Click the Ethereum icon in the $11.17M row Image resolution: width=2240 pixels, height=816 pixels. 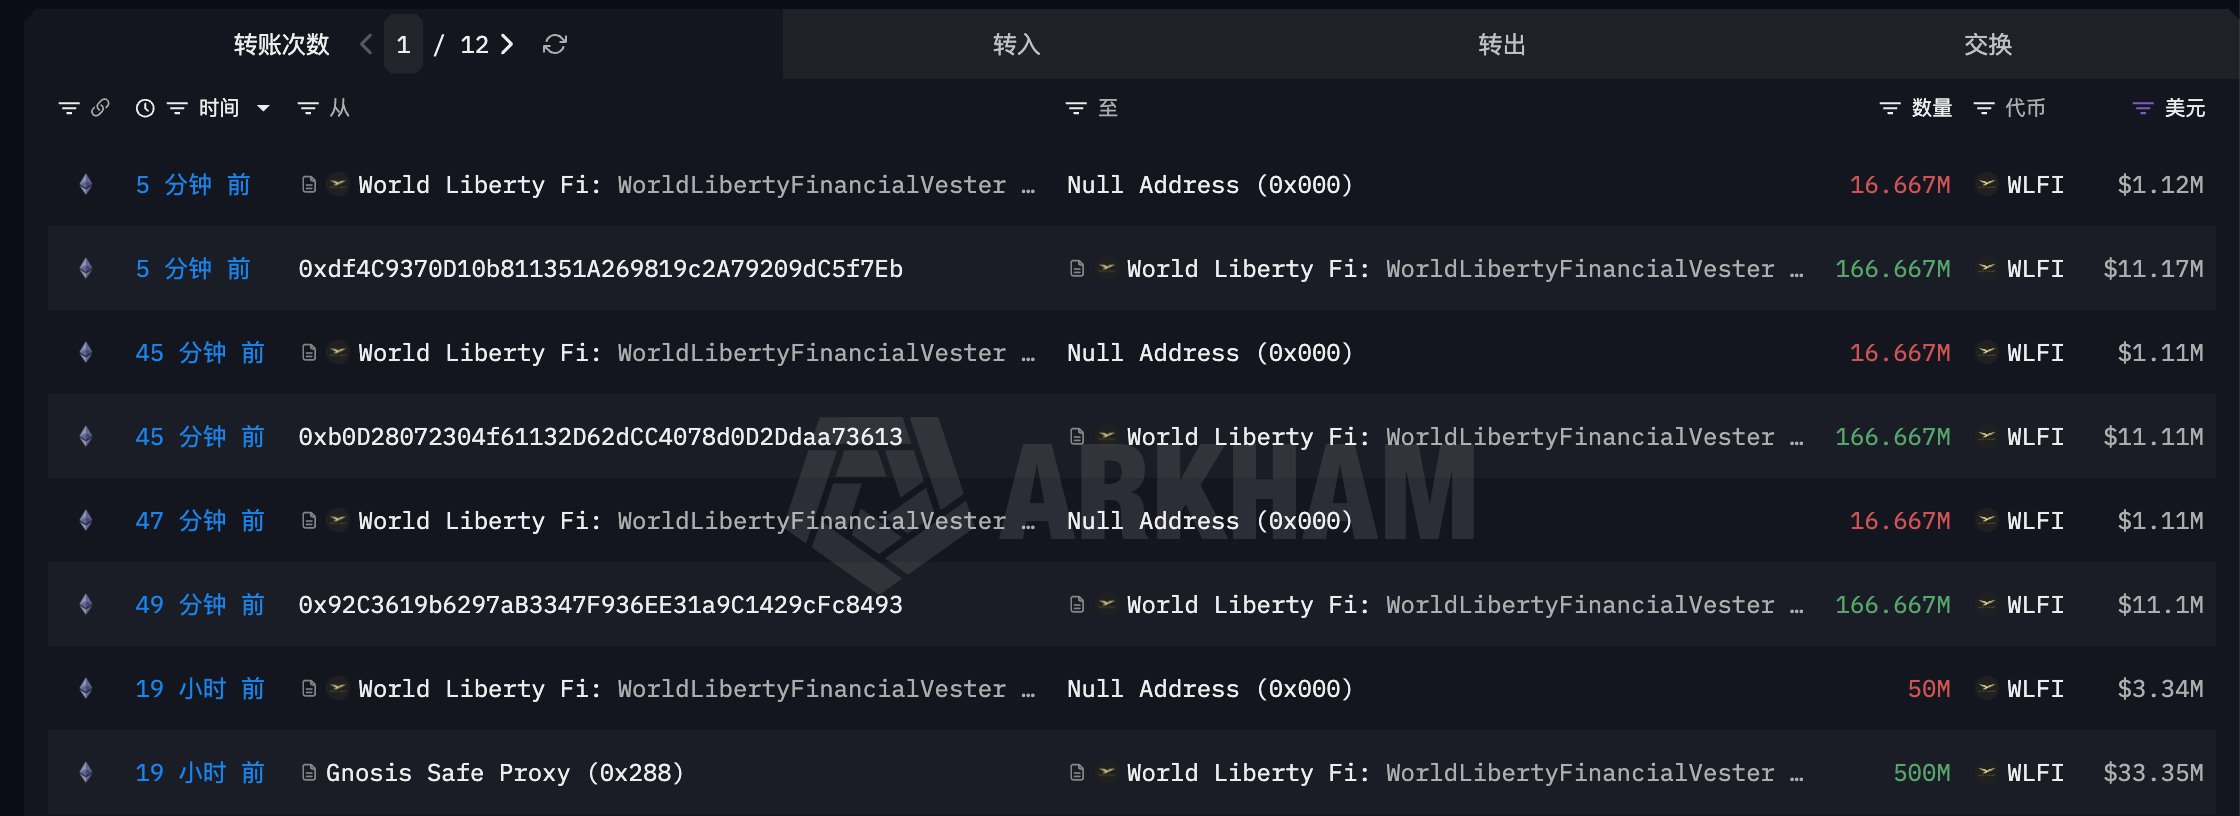click(x=86, y=268)
